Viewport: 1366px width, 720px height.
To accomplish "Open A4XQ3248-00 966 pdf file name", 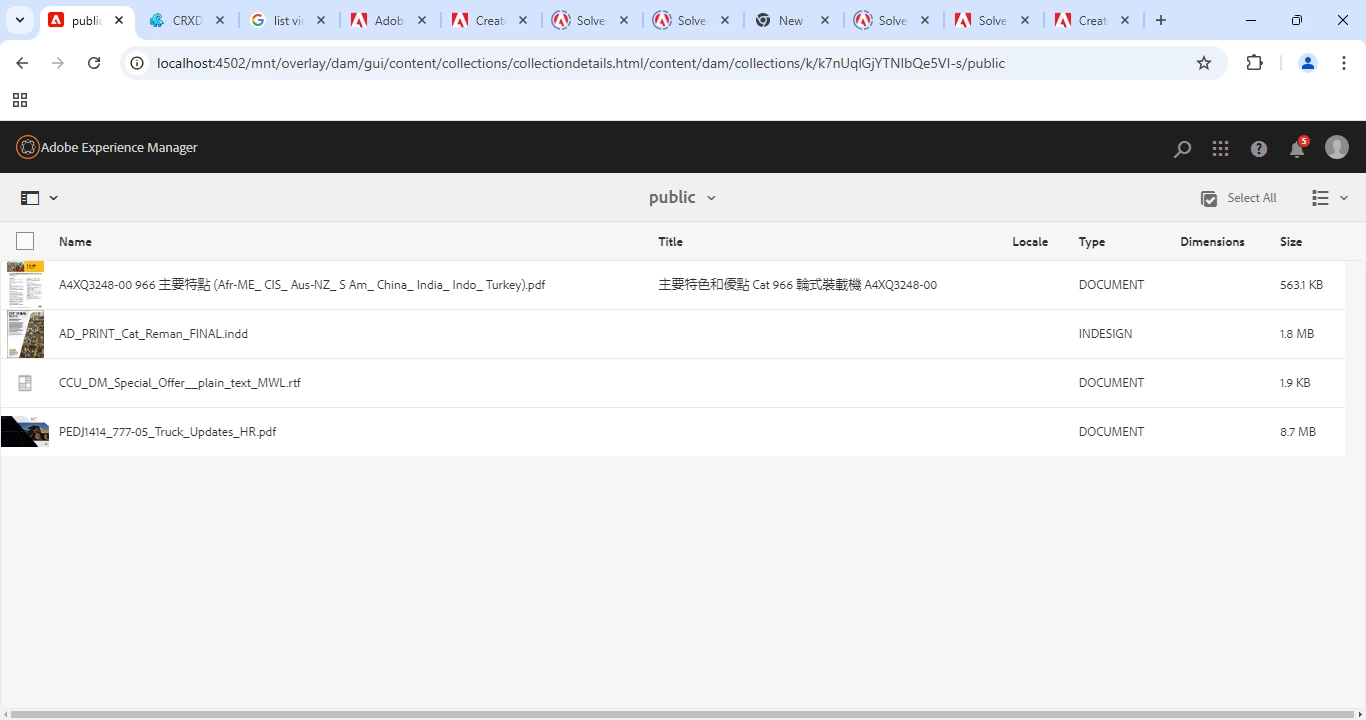I will pyautogui.click(x=302, y=285).
